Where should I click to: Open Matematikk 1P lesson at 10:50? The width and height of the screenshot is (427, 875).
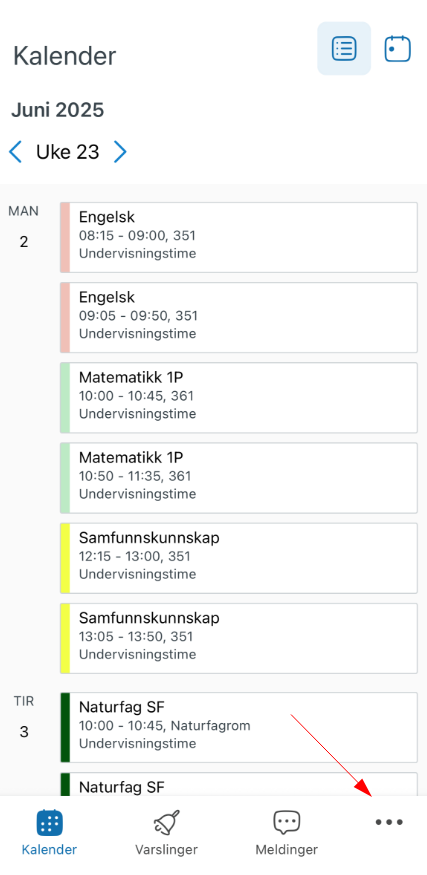pos(239,478)
